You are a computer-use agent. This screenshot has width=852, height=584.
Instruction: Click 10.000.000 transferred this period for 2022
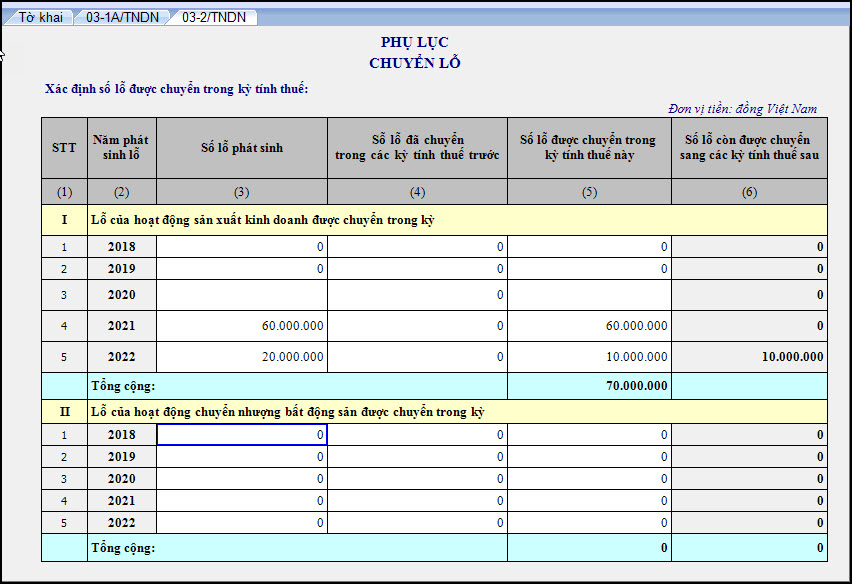click(x=589, y=357)
